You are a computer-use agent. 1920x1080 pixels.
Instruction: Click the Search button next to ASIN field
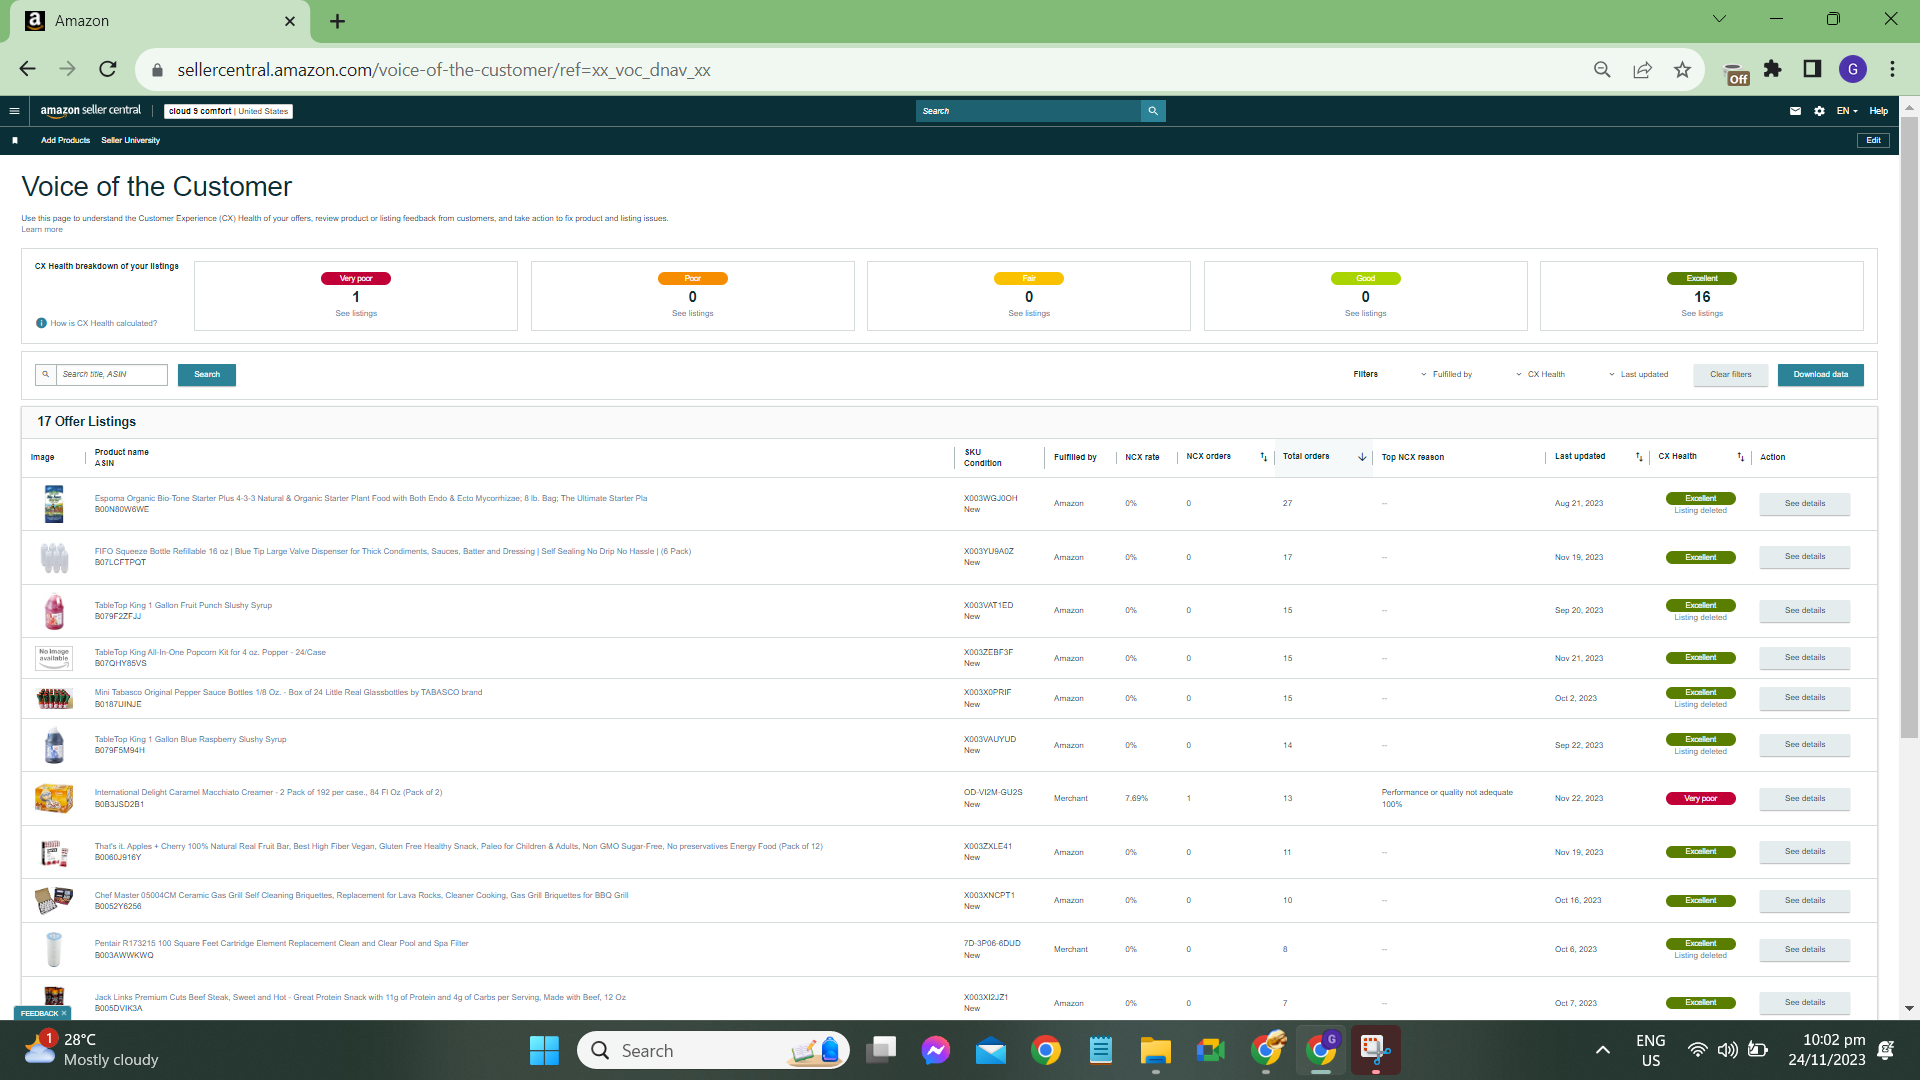tap(207, 375)
